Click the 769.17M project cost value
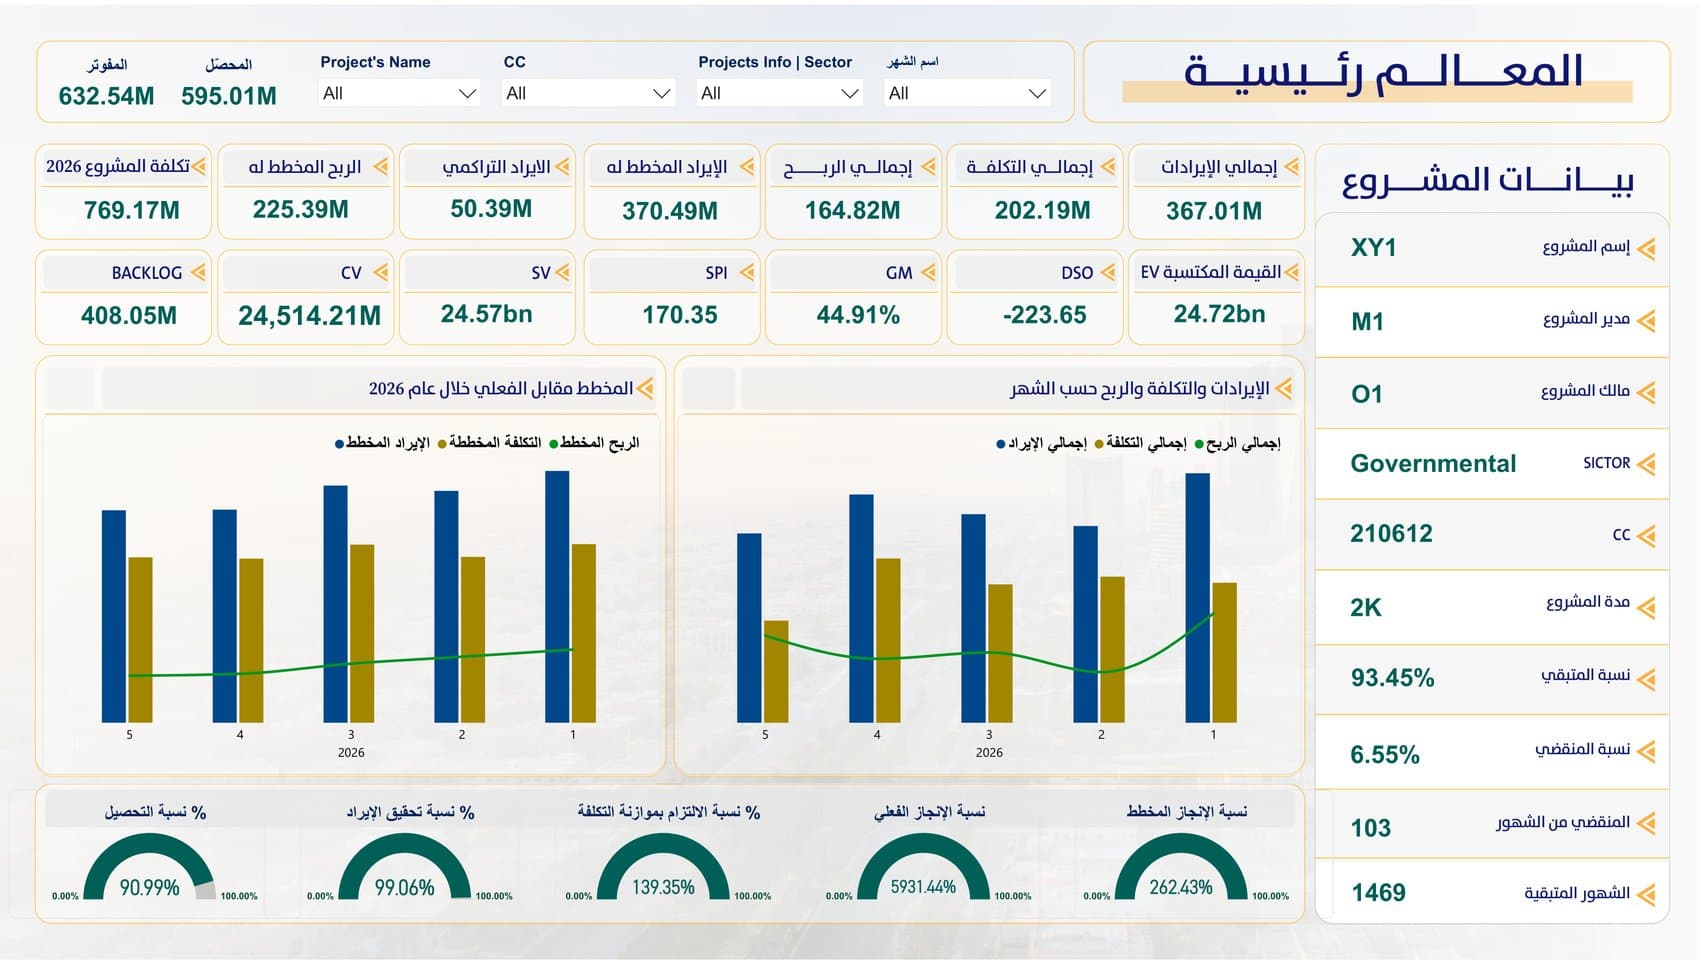Viewport: 1700px width, 965px height. [132, 210]
